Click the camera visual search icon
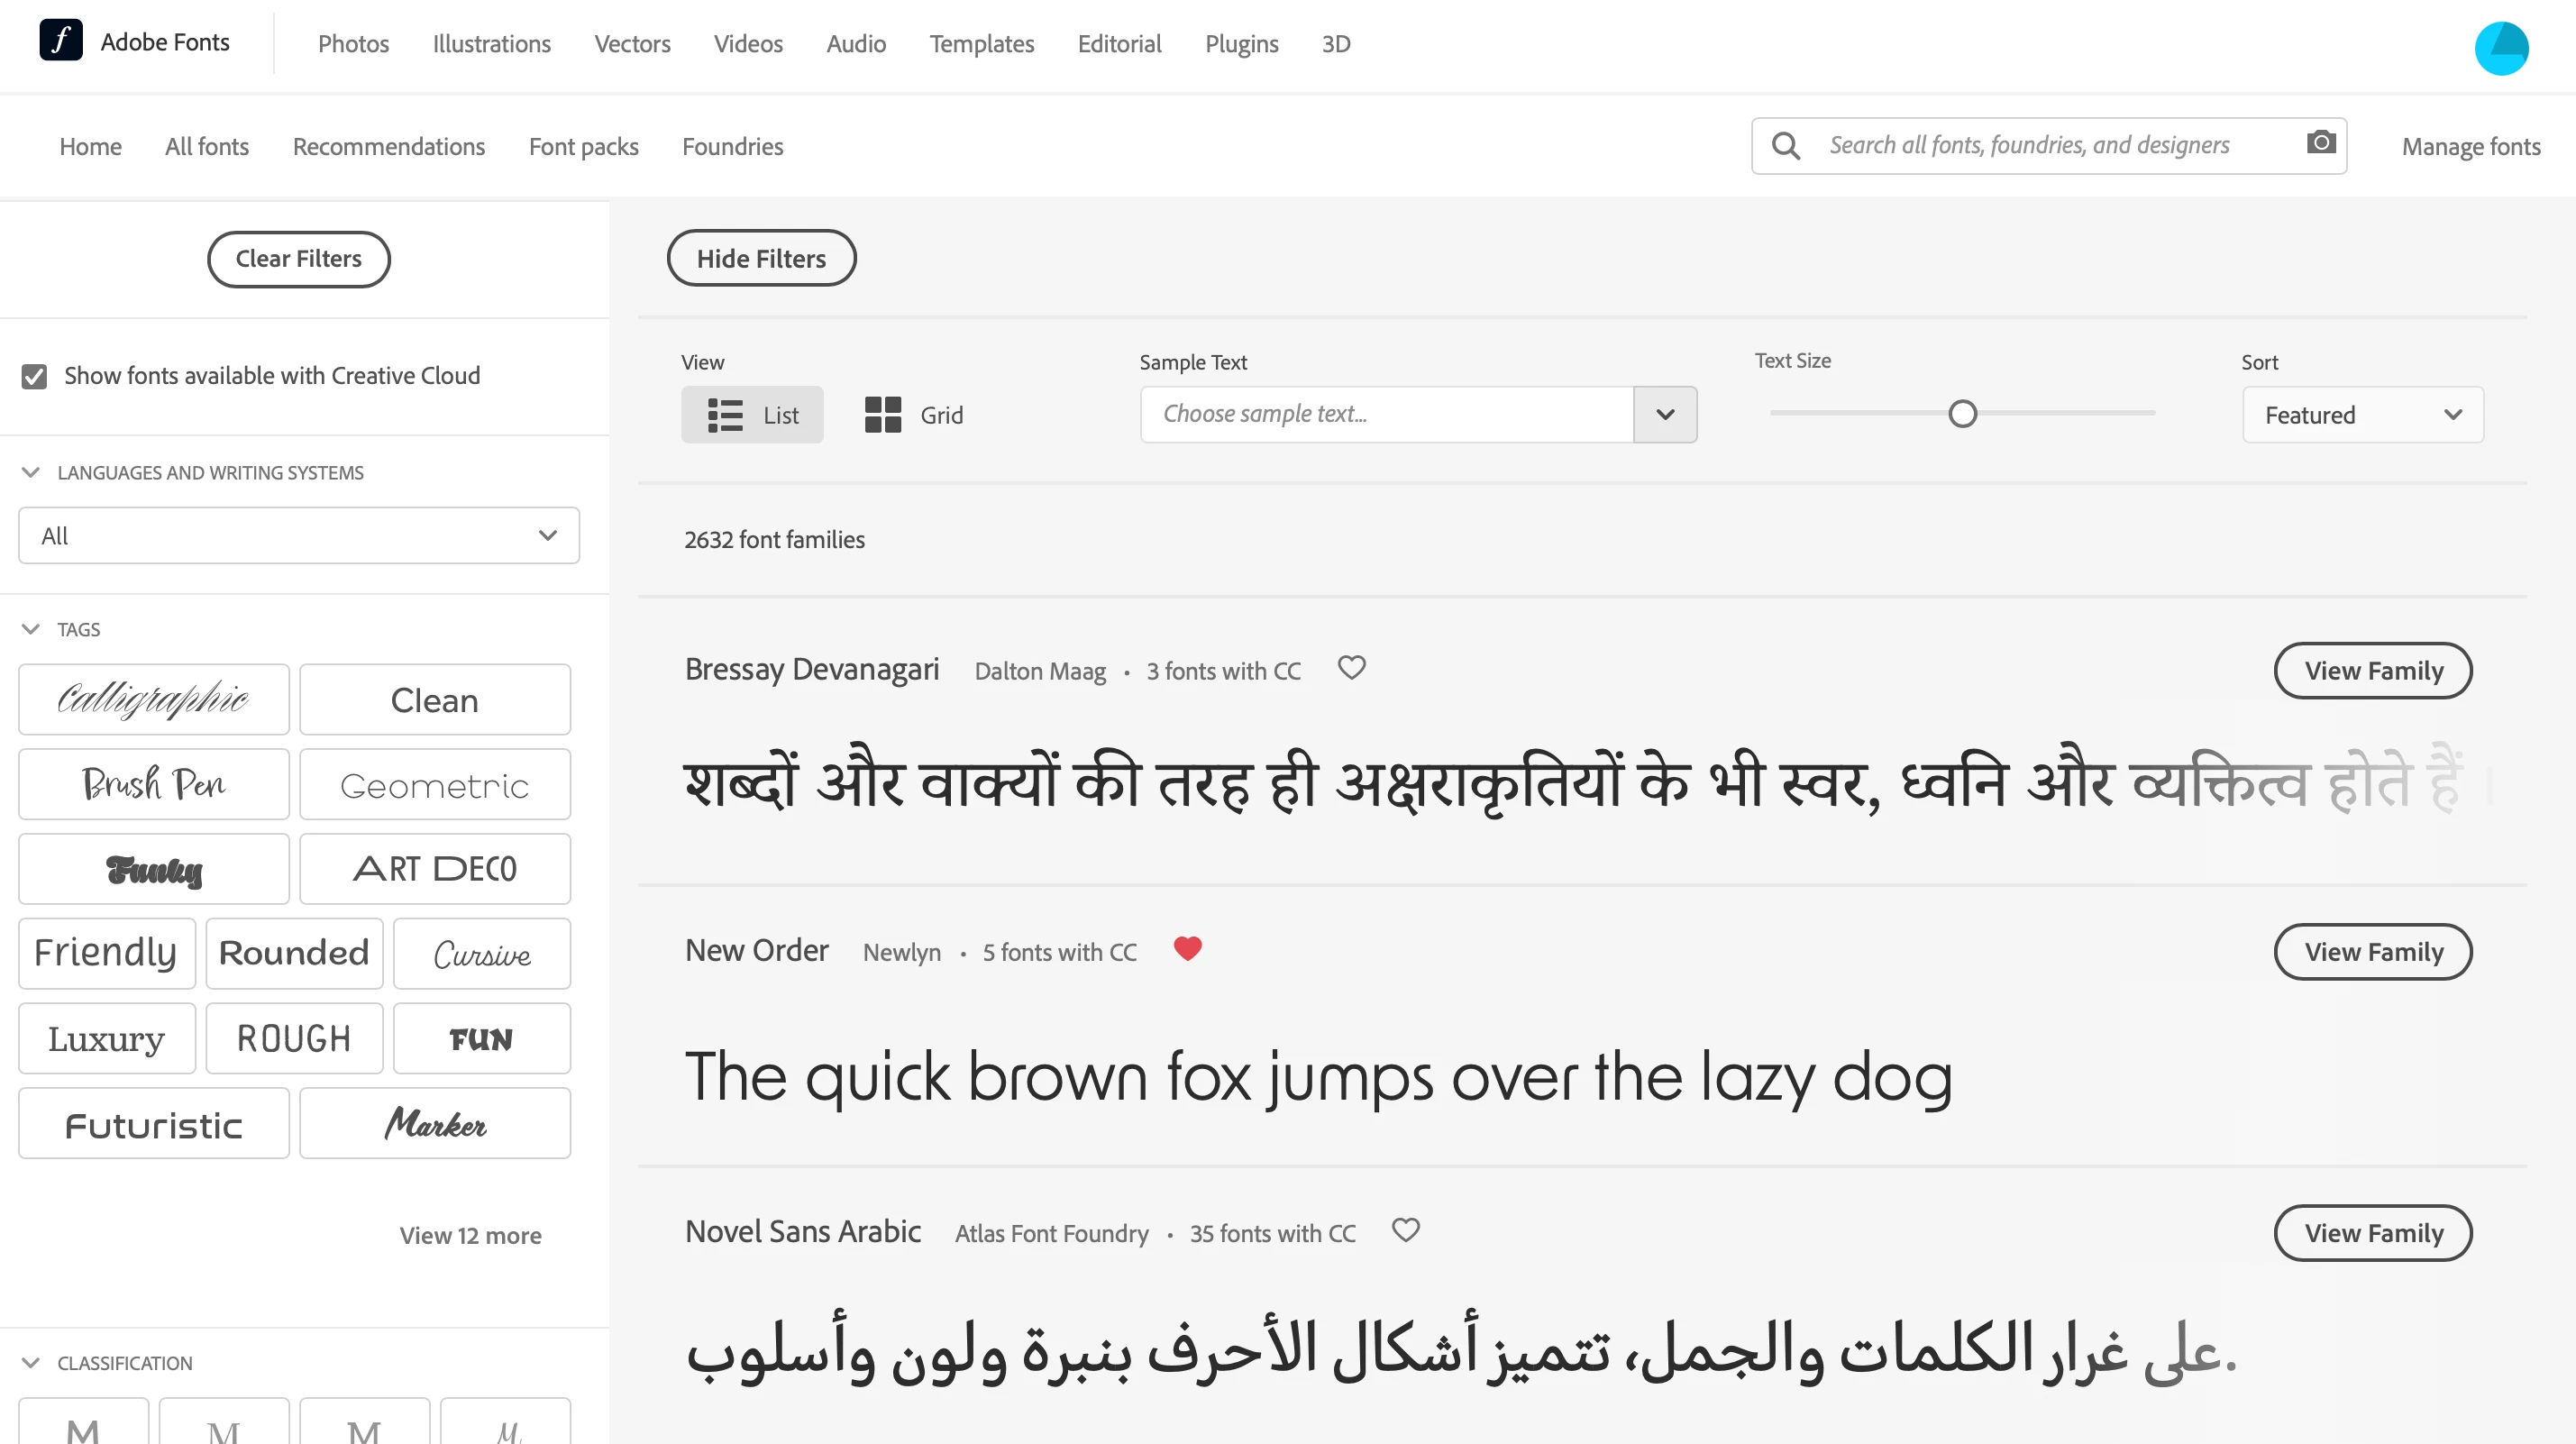The width and height of the screenshot is (2576, 1444). [x=2321, y=143]
